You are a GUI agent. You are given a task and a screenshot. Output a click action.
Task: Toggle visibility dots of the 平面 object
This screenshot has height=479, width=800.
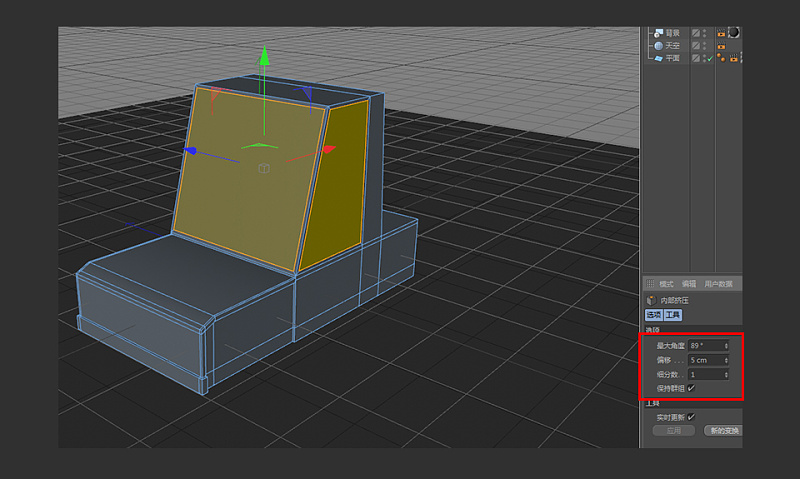(x=705, y=58)
